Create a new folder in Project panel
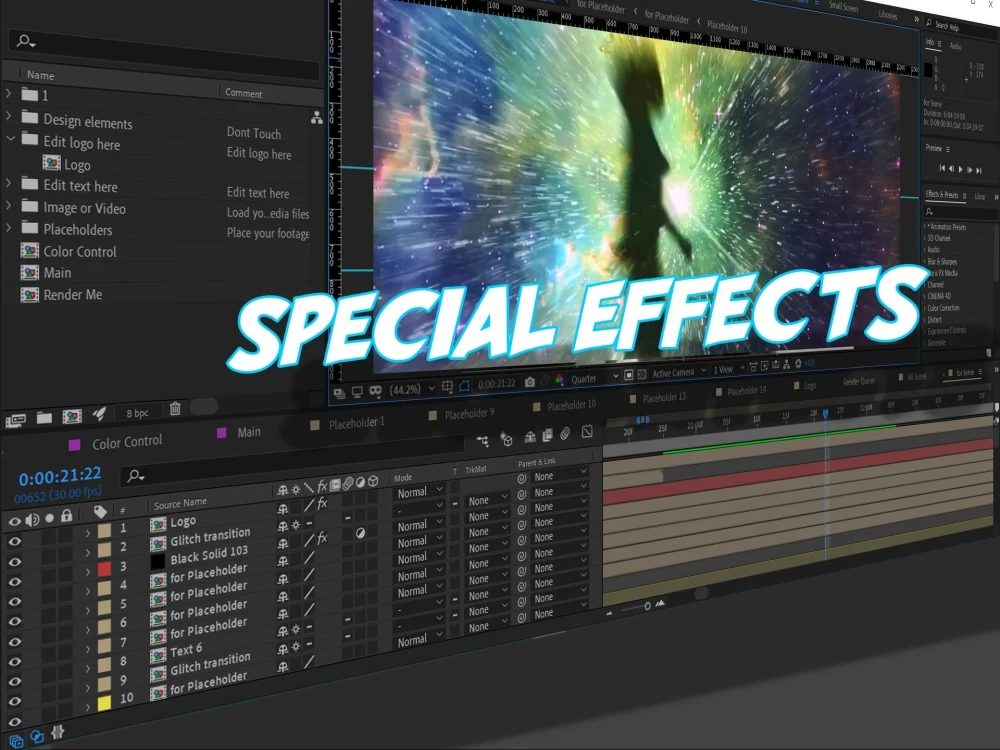Image resolution: width=1000 pixels, height=750 pixels. tap(44, 418)
